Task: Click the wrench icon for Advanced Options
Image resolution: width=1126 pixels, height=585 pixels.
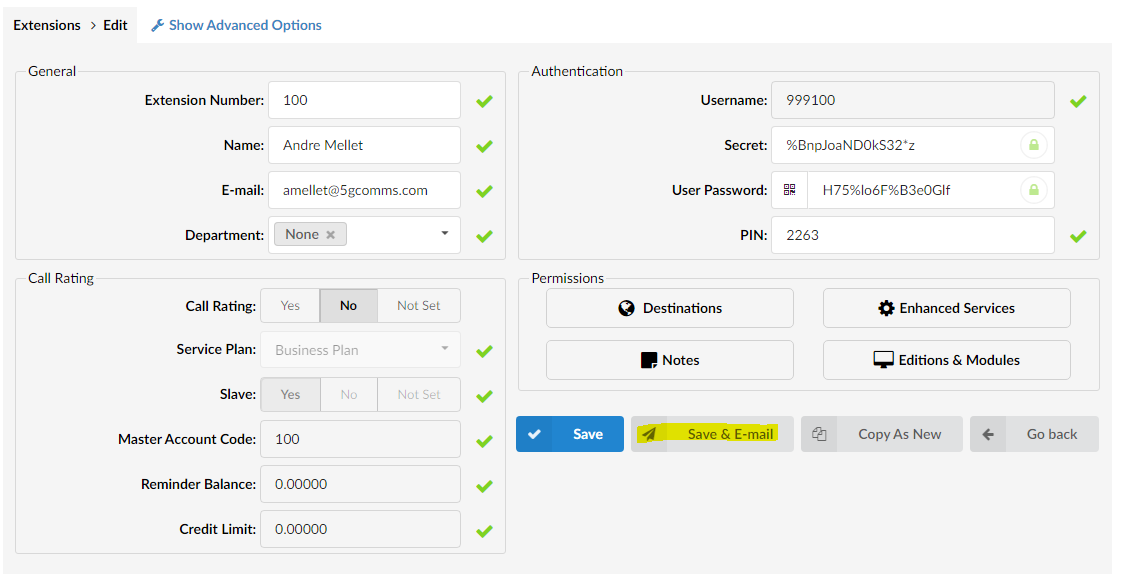Action: pos(157,25)
